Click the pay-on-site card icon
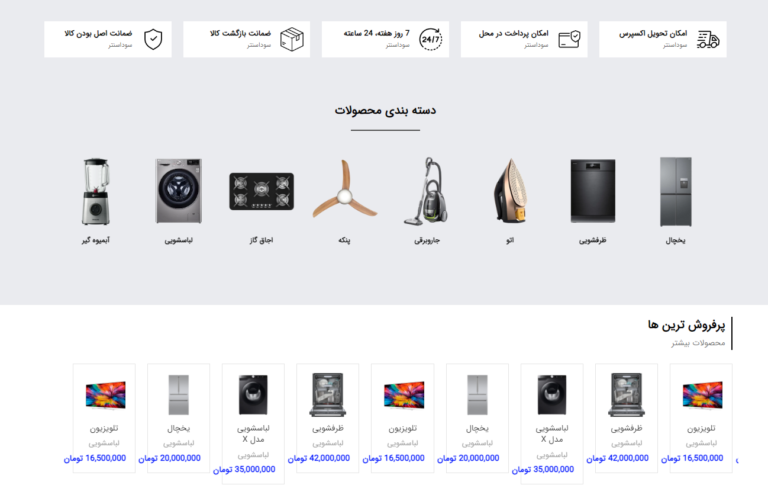 pos(569,39)
